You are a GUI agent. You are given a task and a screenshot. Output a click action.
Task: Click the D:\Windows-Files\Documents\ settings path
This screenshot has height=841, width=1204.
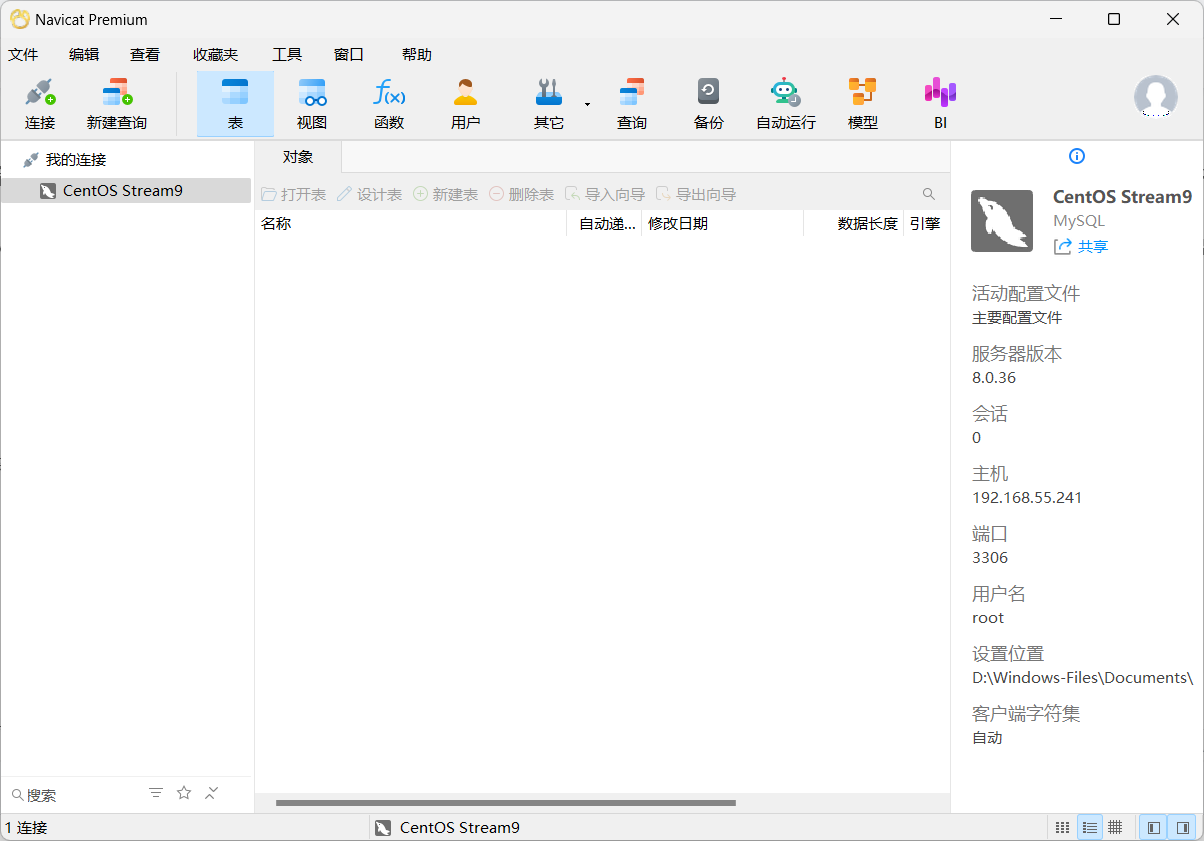click(1083, 678)
